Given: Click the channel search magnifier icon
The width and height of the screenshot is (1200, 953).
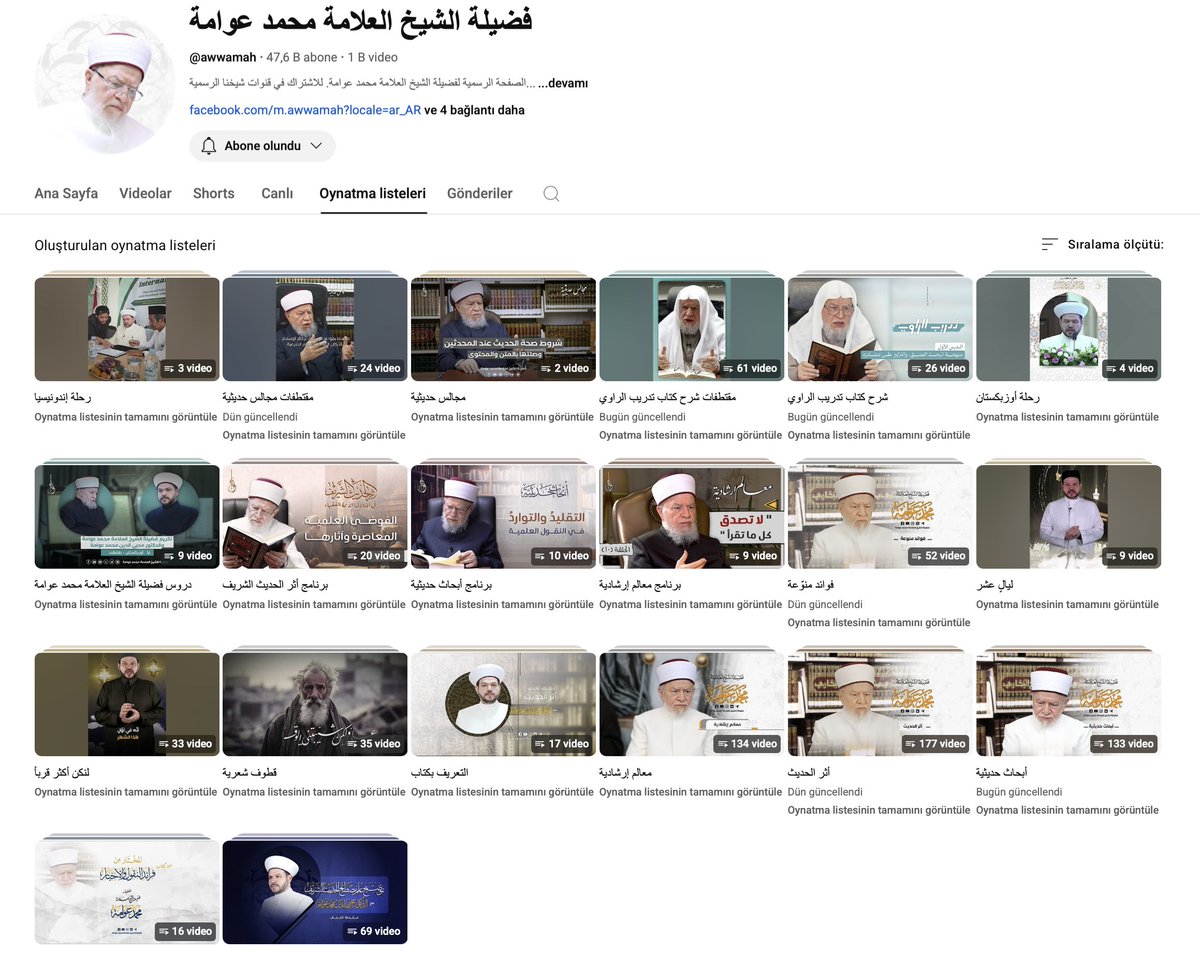Looking at the screenshot, I should coord(551,194).
